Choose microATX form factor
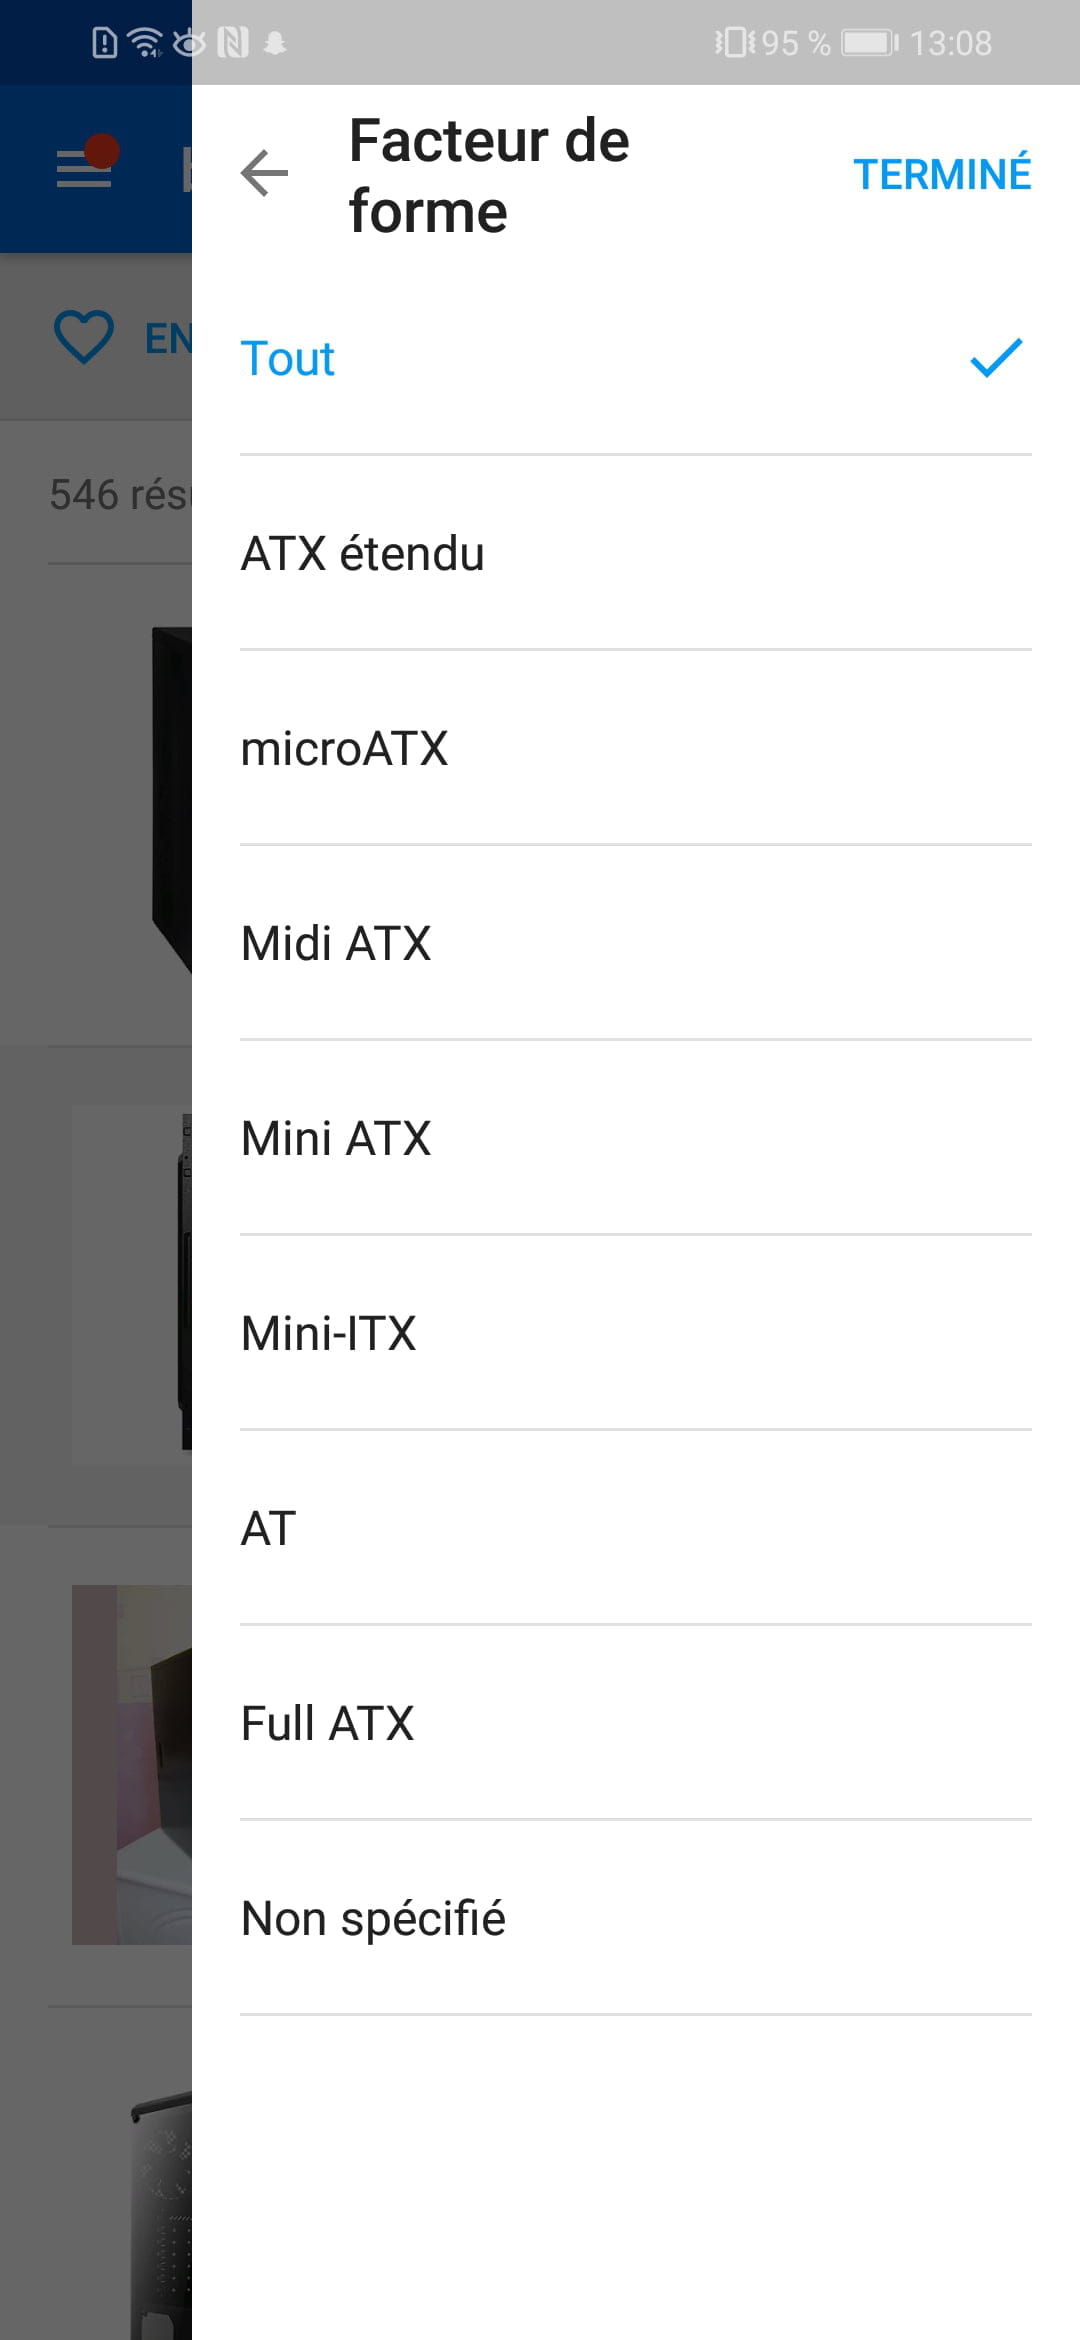Screen dimensions: 1080x2340 tap(345, 749)
